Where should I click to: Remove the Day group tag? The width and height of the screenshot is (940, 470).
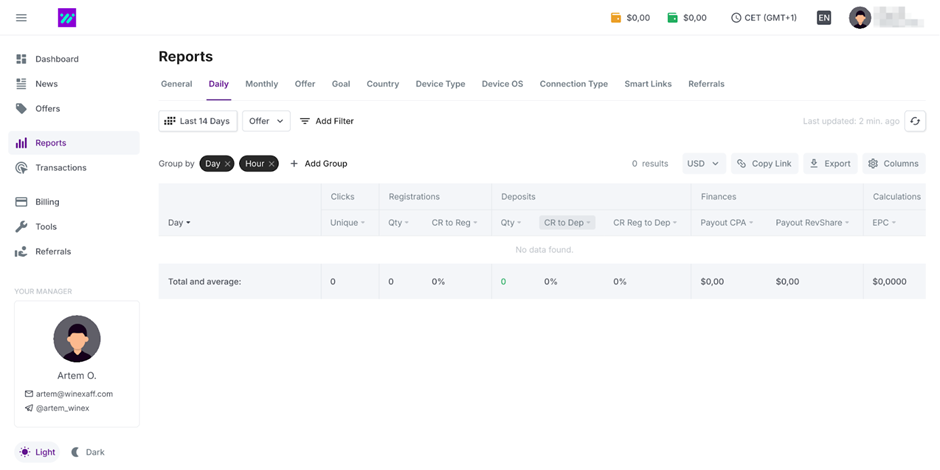click(x=228, y=164)
